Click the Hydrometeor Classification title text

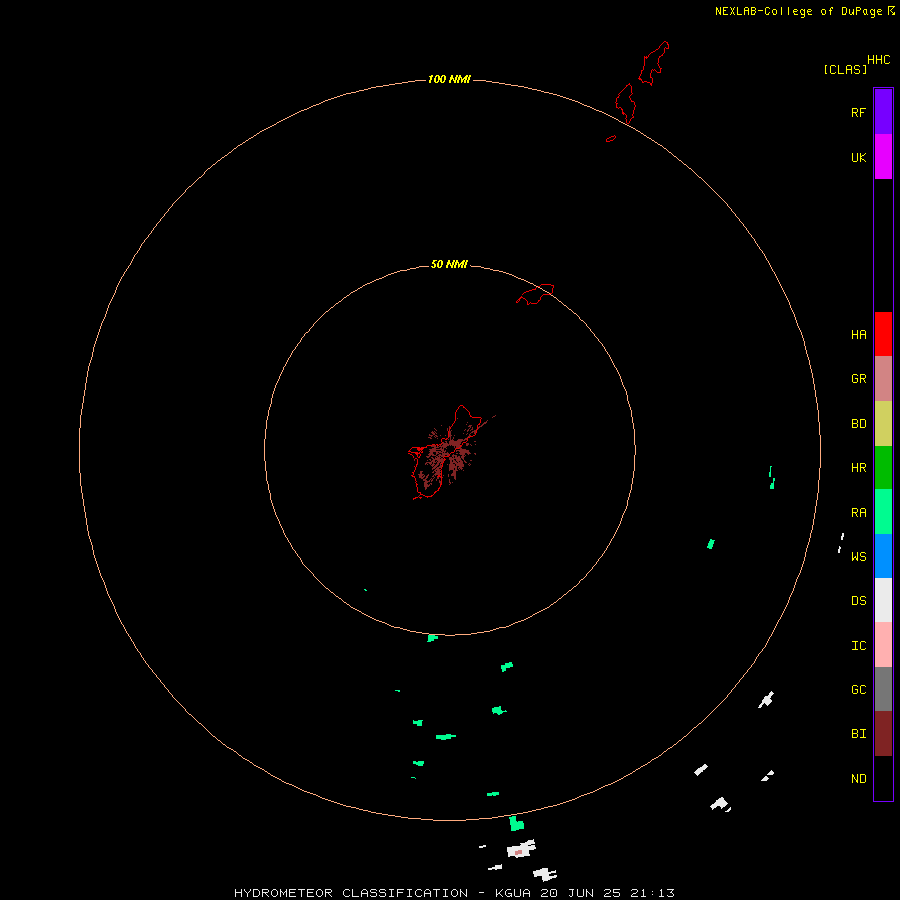coord(351,893)
